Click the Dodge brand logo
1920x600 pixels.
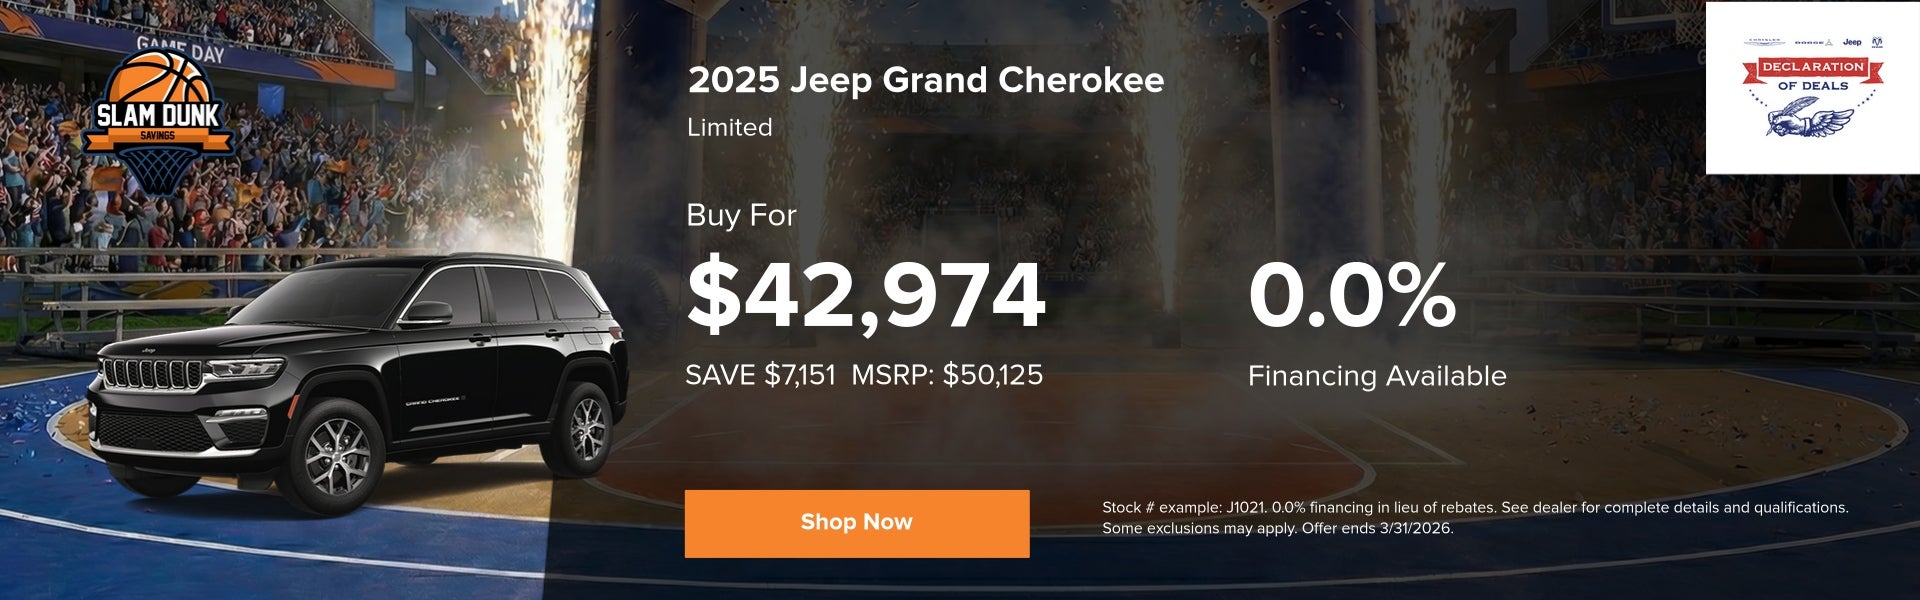pos(1812,43)
